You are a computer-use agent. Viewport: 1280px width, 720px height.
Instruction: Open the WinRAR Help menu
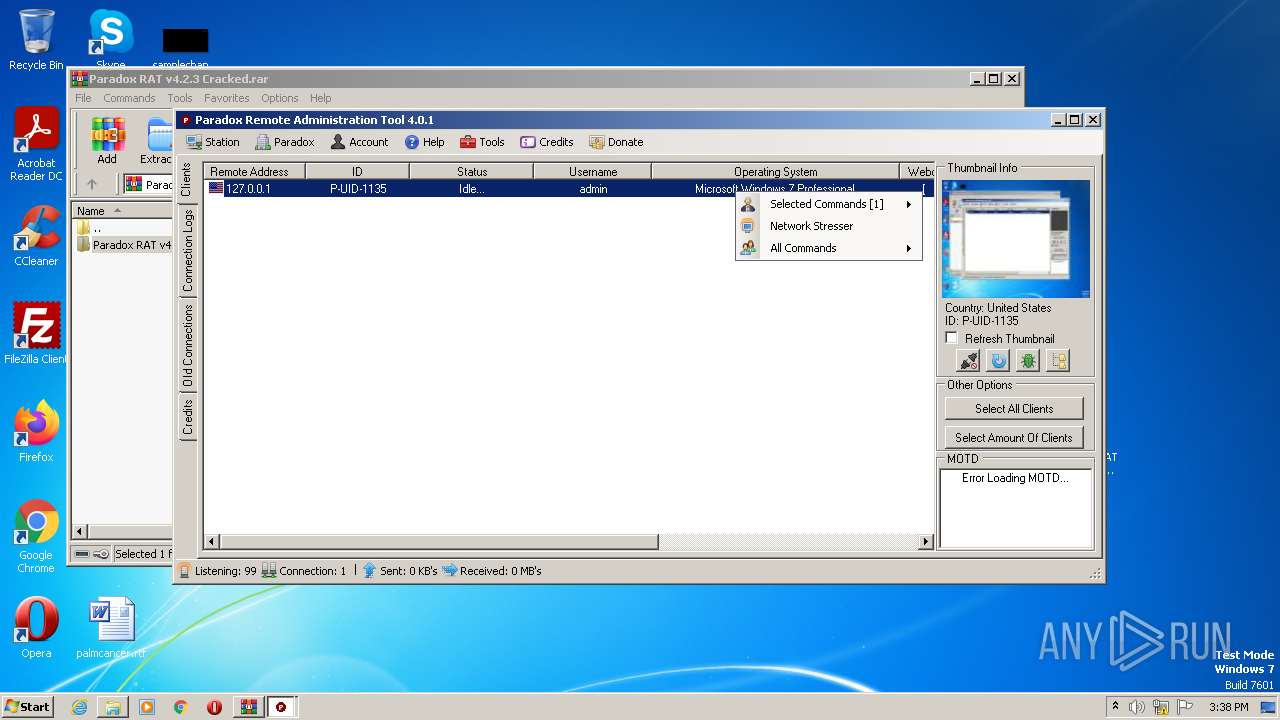pyautogui.click(x=320, y=98)
